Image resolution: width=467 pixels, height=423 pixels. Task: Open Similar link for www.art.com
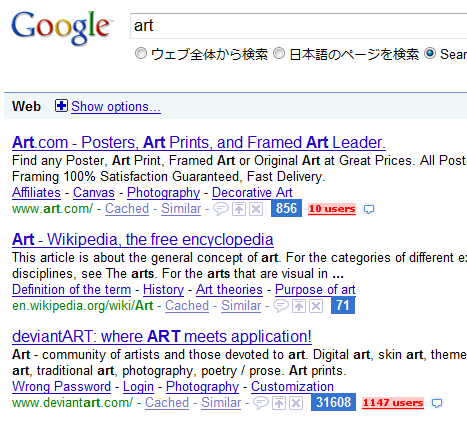pyautogui.click(x=181, y=209)
